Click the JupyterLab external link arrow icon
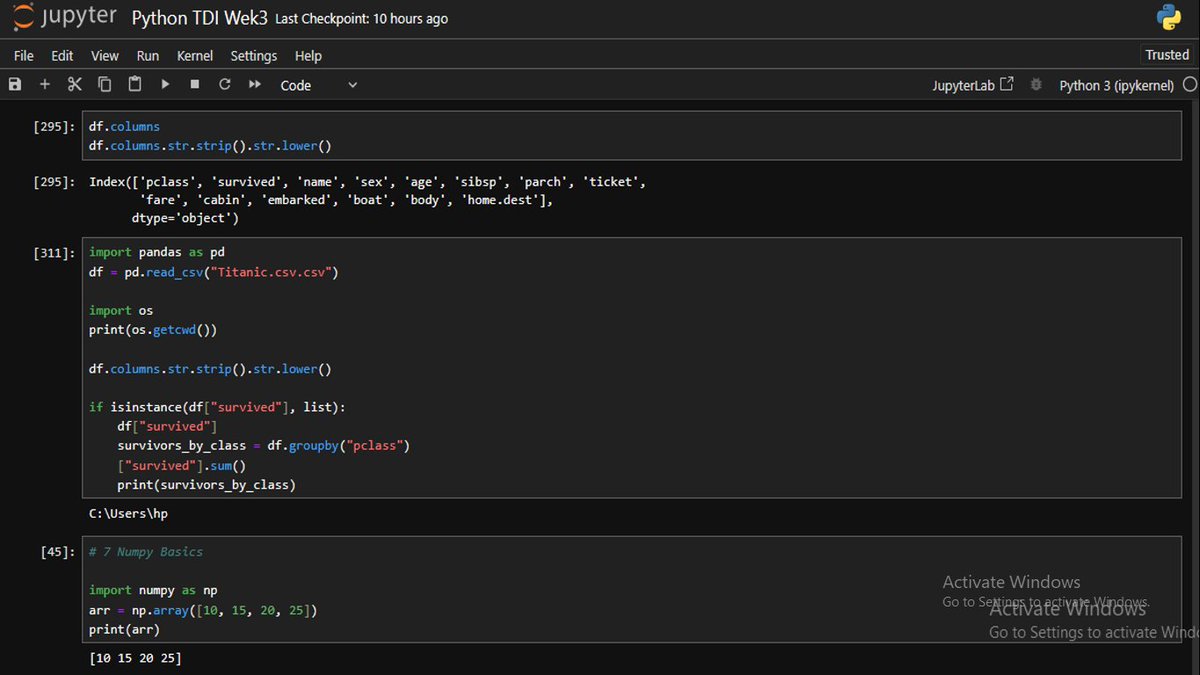Screen dimensions: 1200x675 [x=1007, y=84]
